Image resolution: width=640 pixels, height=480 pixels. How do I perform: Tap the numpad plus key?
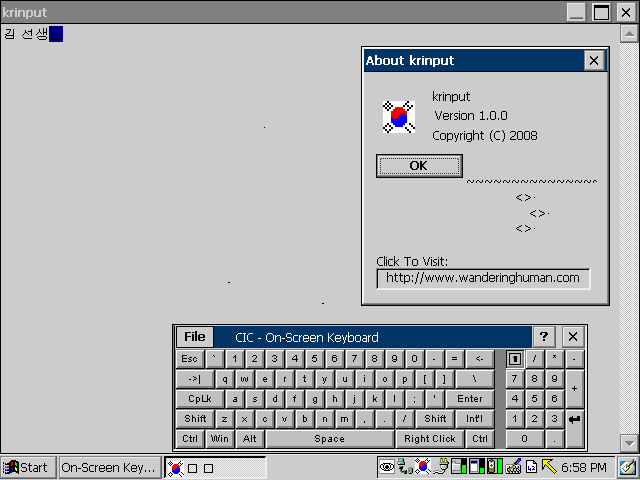click(575, 389)
